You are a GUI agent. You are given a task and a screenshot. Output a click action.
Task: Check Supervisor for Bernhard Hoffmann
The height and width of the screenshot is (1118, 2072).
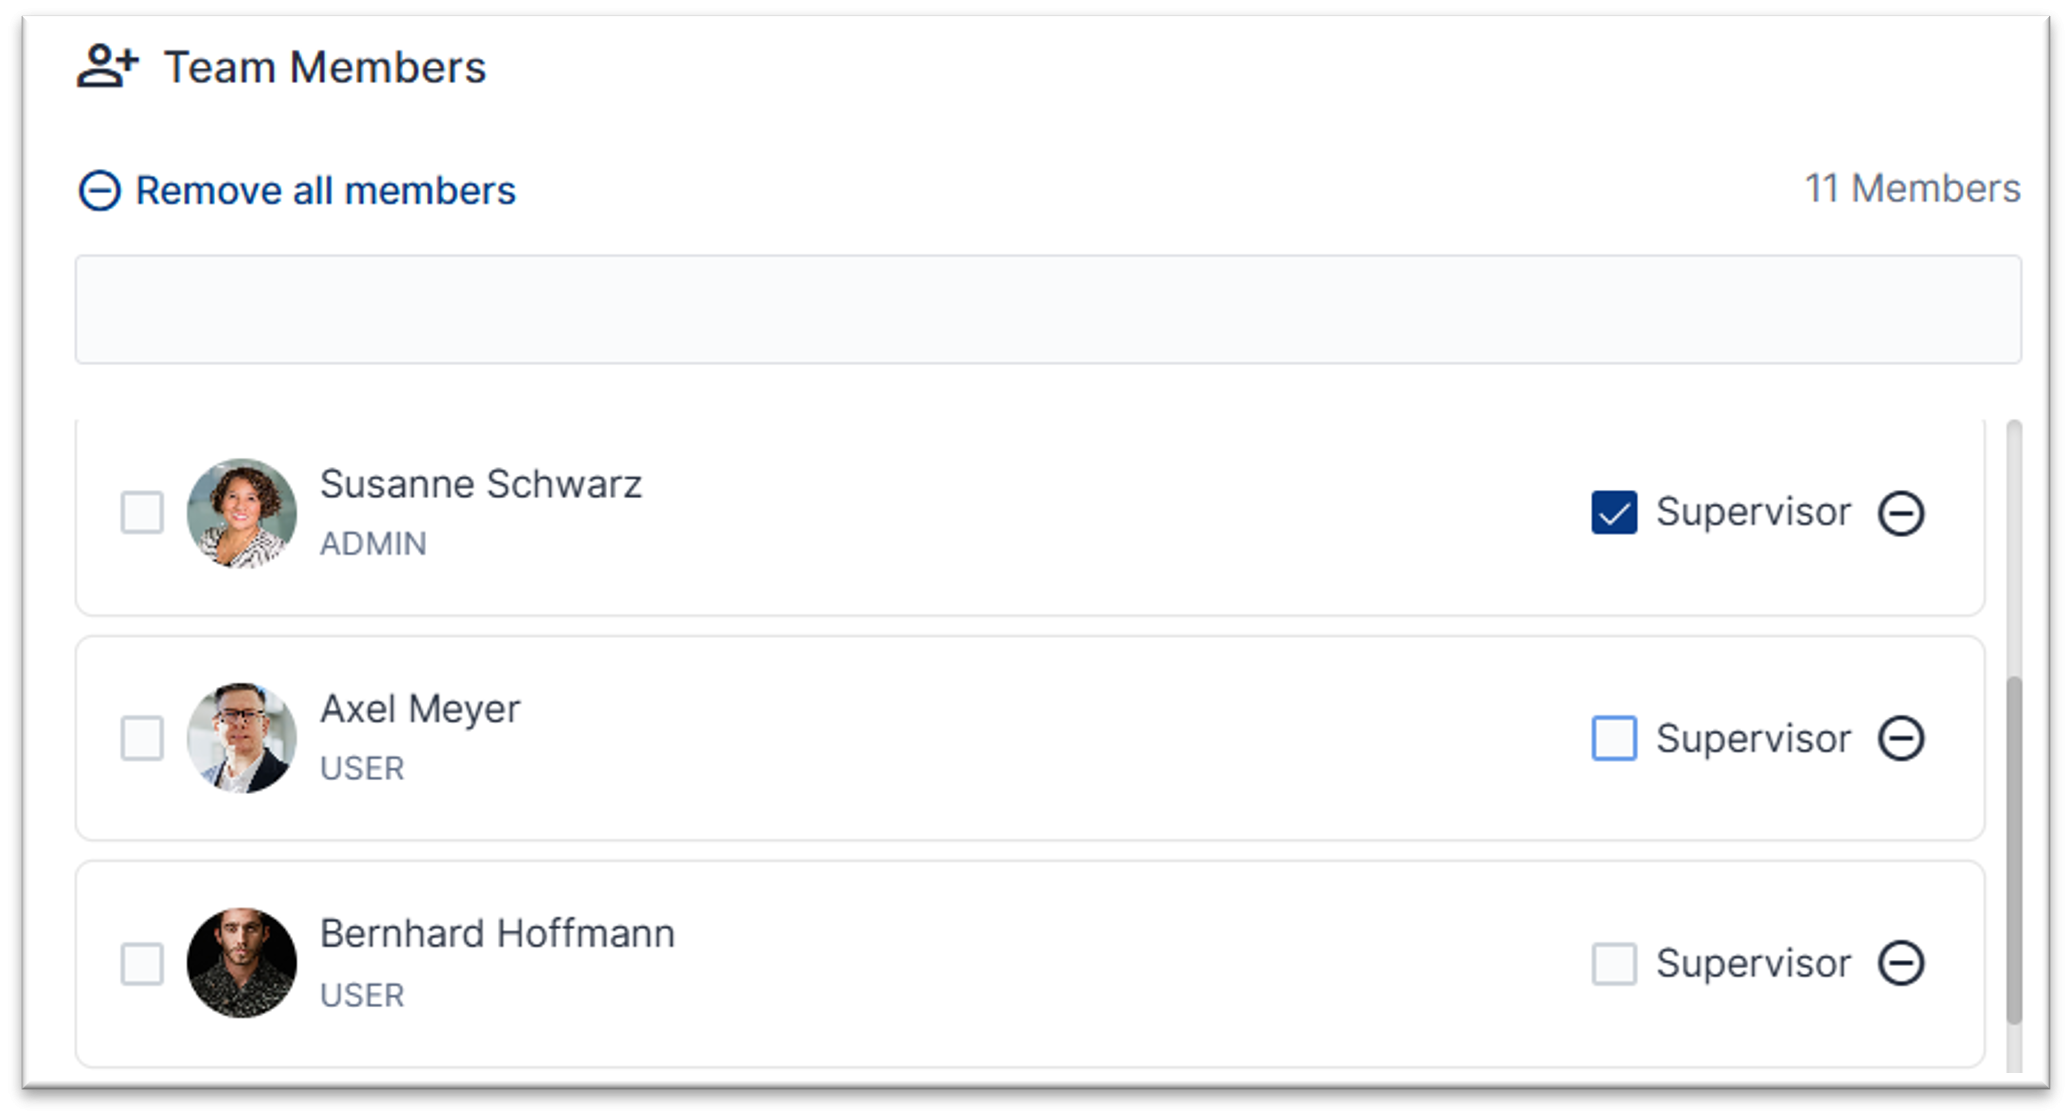click(1614, 964)
